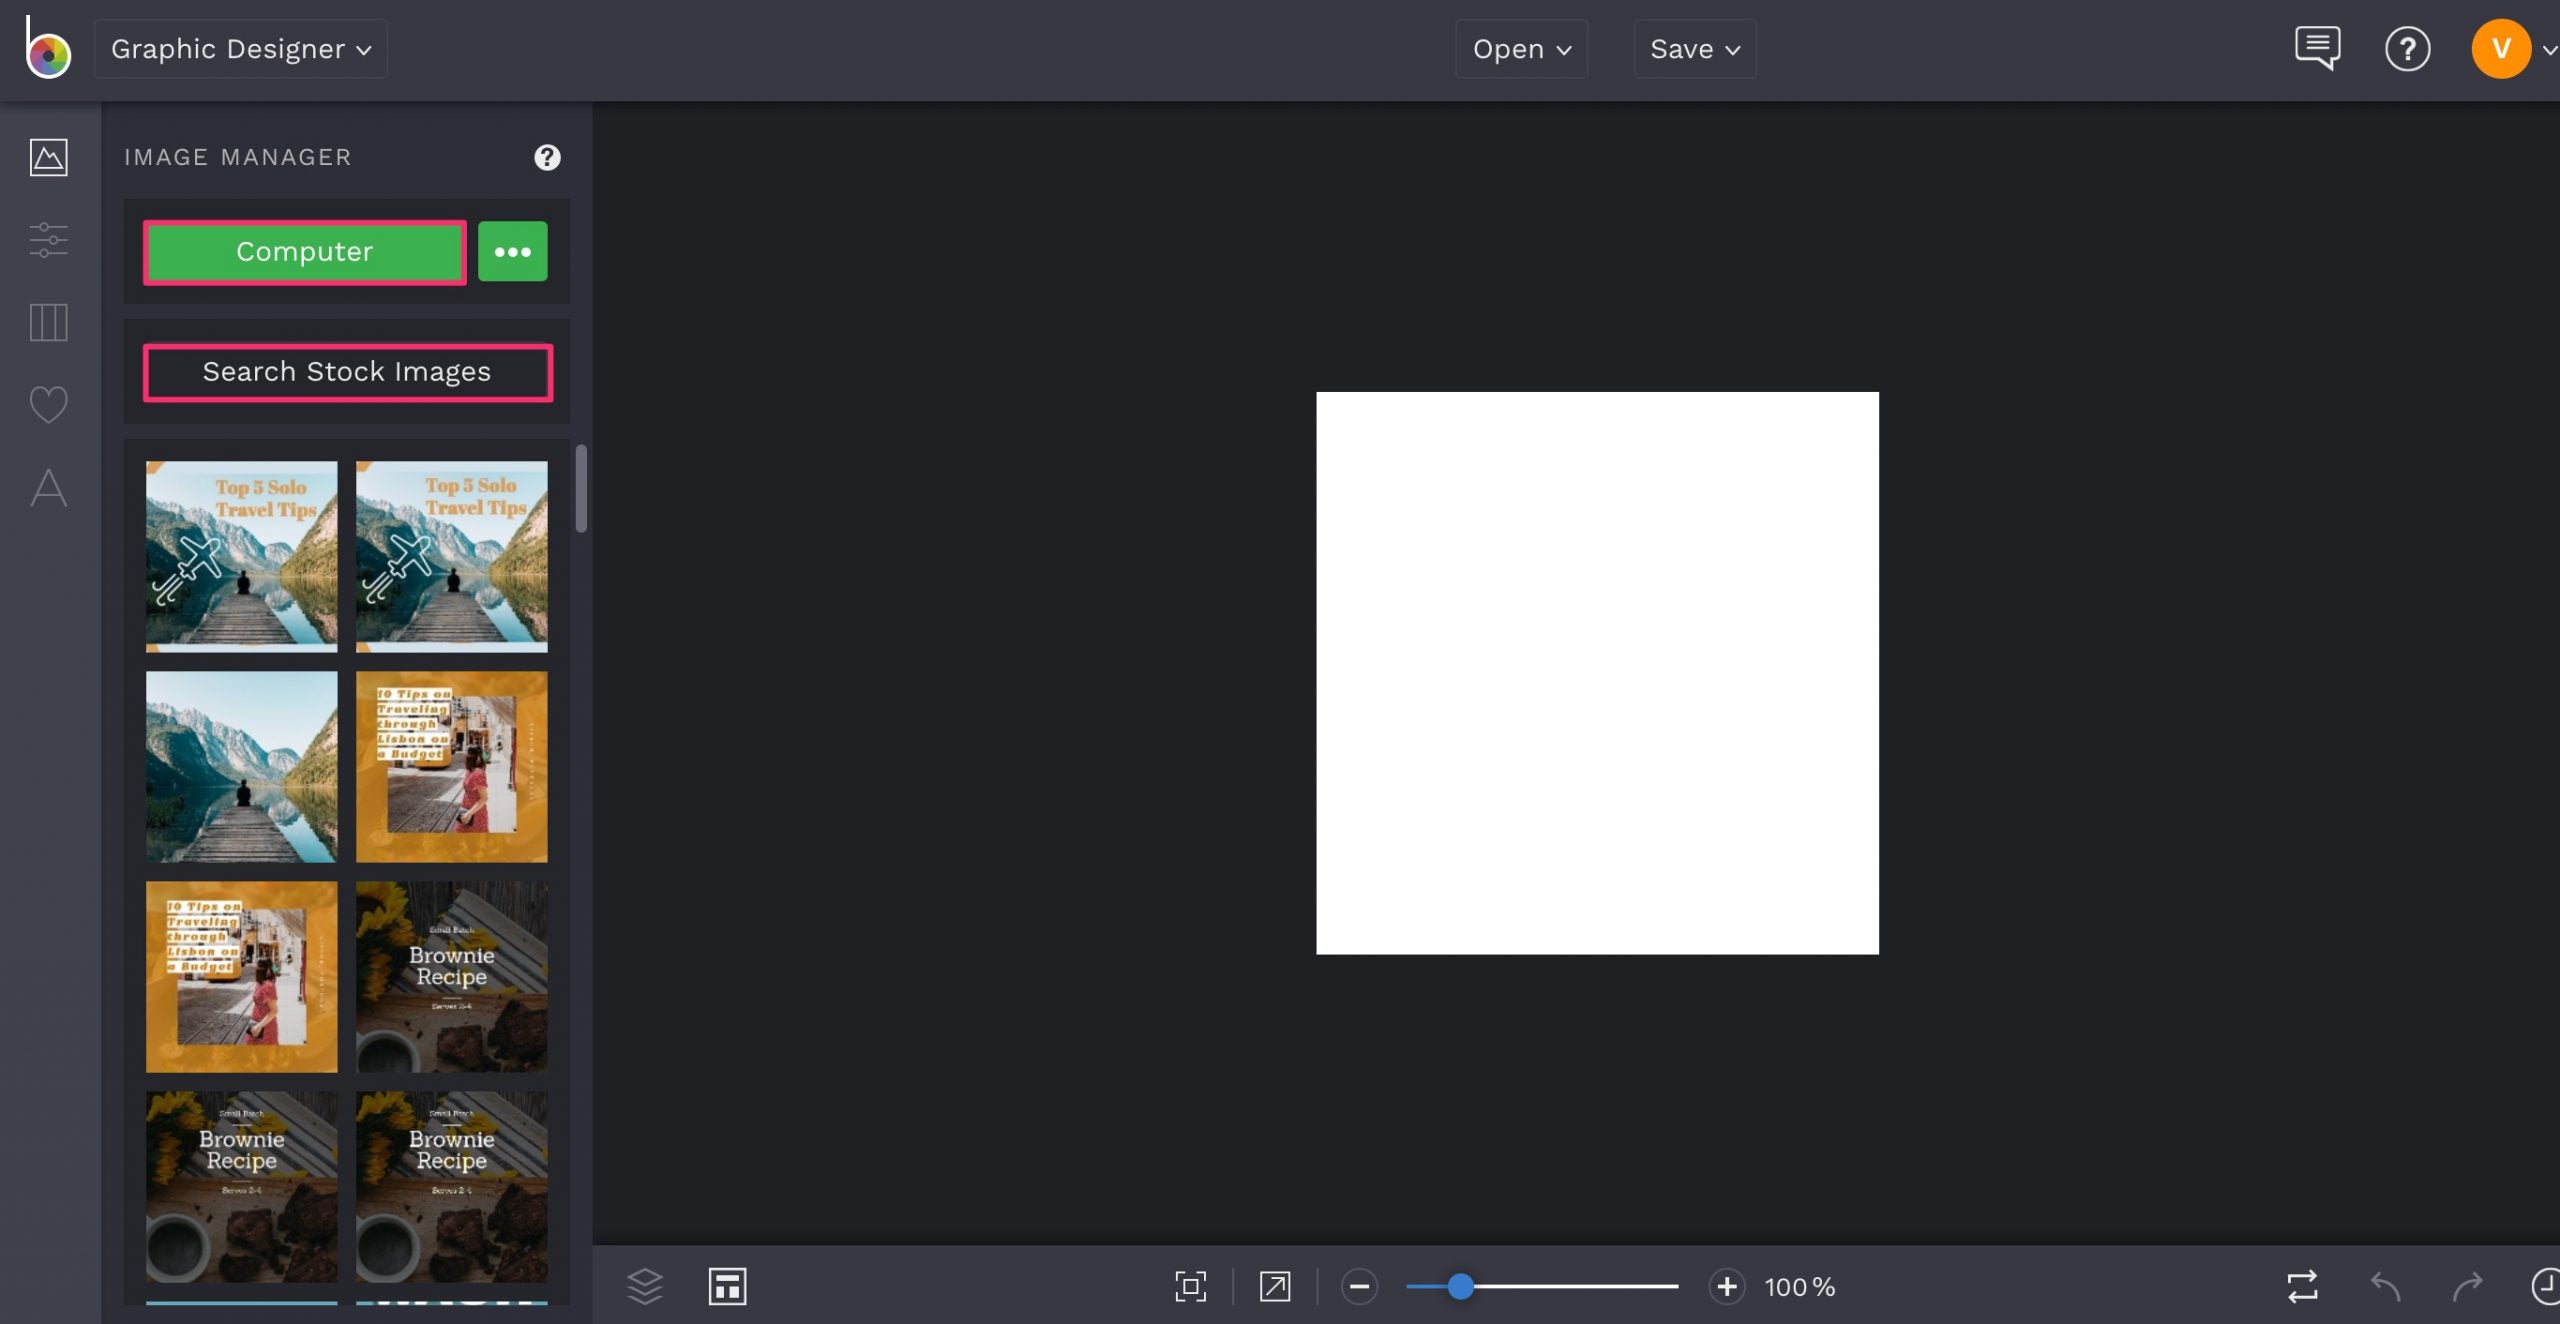
Task: Open the Templates panel (columns icon)
Action: [47, 322]
